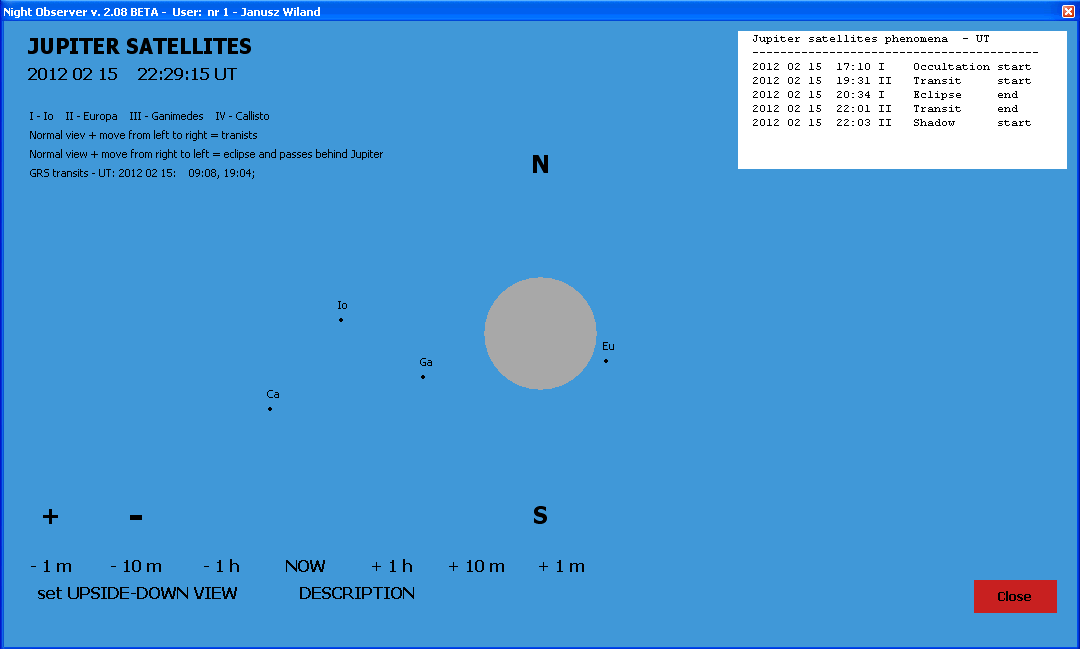Click the Europa 'Eu' satellite dot

tap(606, 361)
